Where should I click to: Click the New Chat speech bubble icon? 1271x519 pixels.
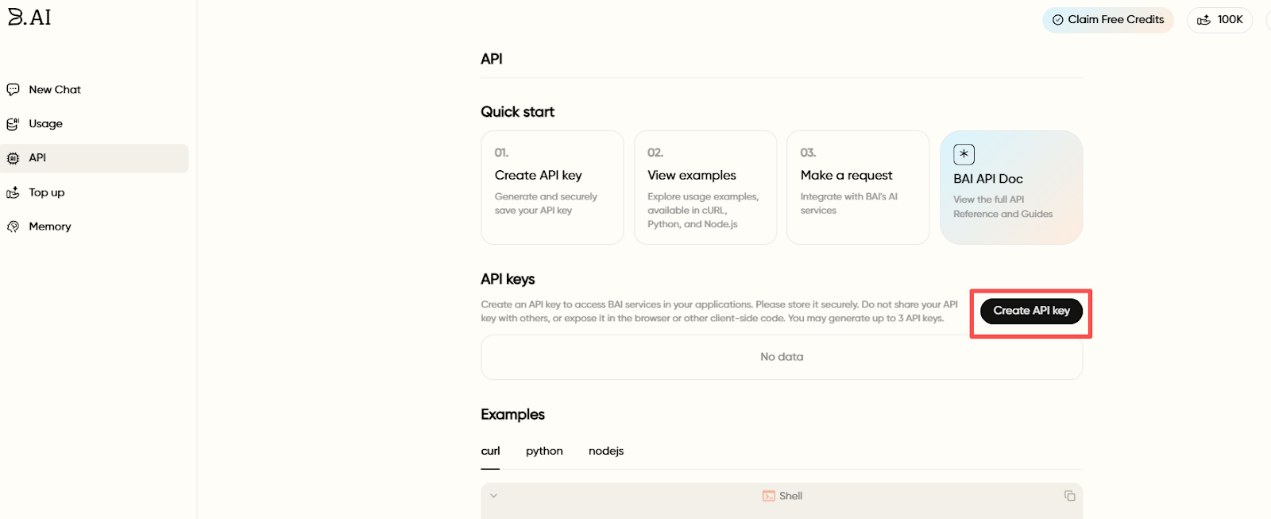(13, 89)
